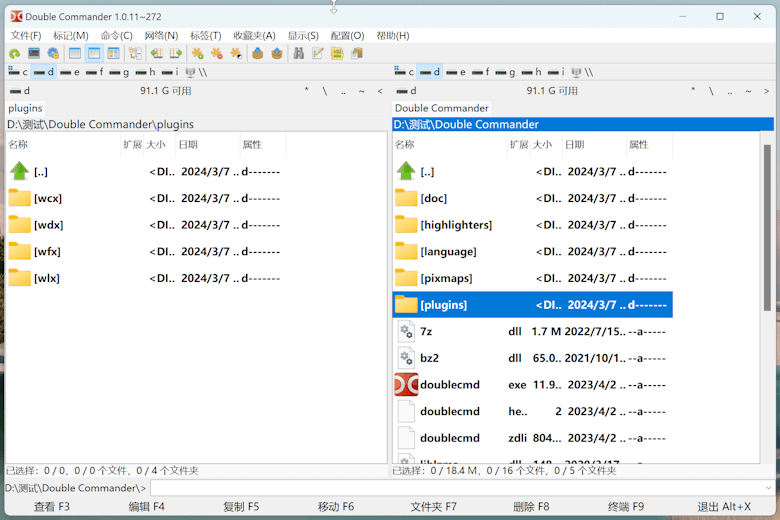Click select group icon with green plus
780x520 pixels.
coord(197,53)
